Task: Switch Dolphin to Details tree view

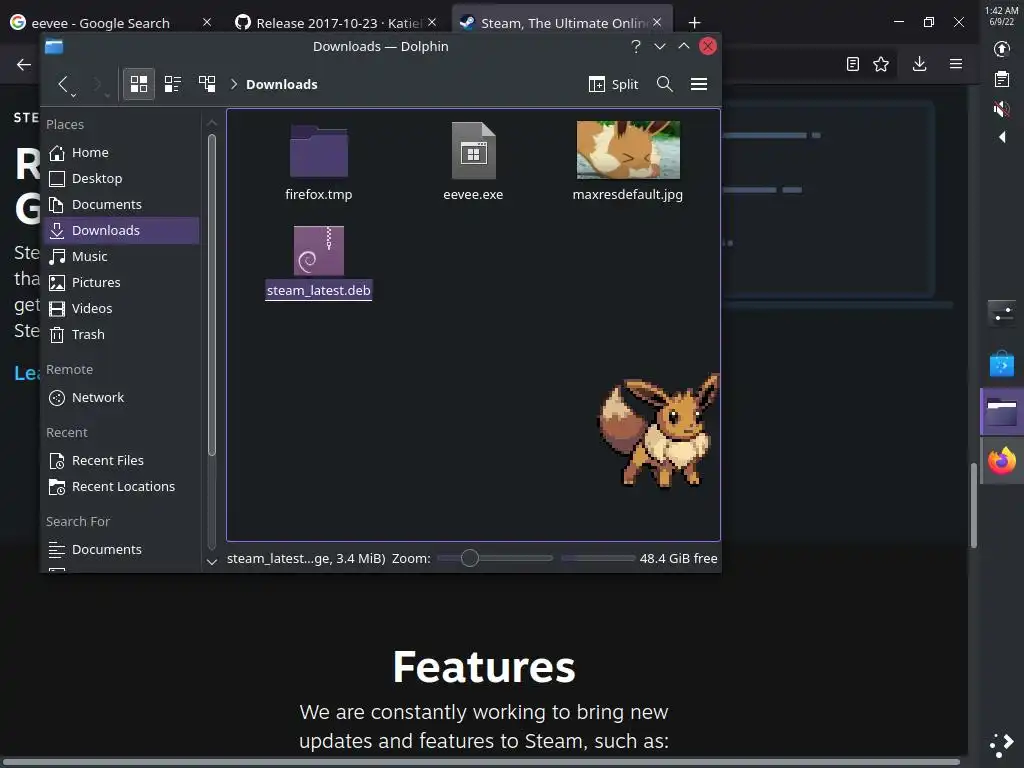Action: 207,84
